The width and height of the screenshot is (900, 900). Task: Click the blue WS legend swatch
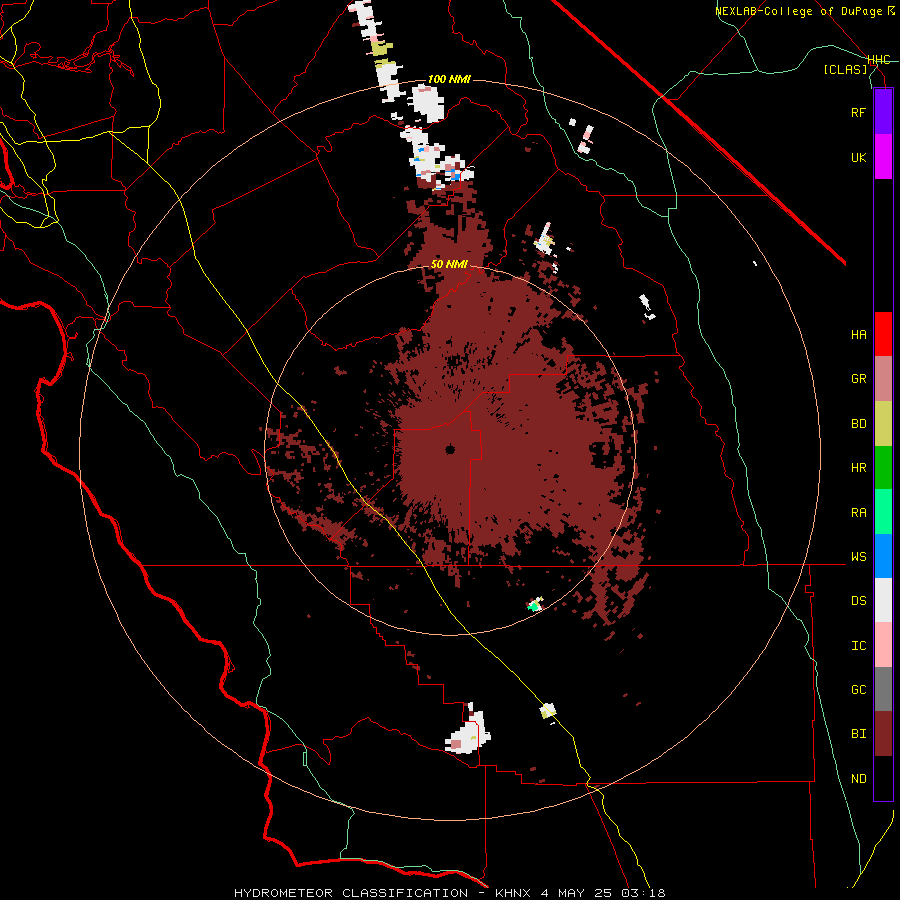tap(883, 556)
